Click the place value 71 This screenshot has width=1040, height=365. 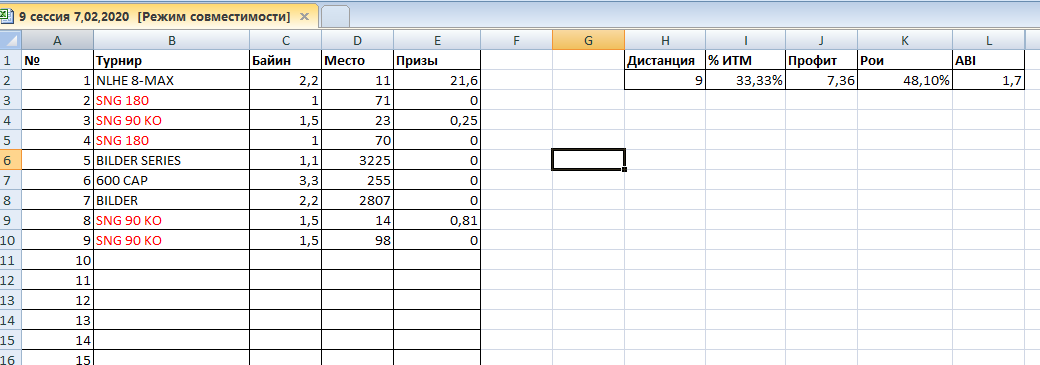(358, 101)
